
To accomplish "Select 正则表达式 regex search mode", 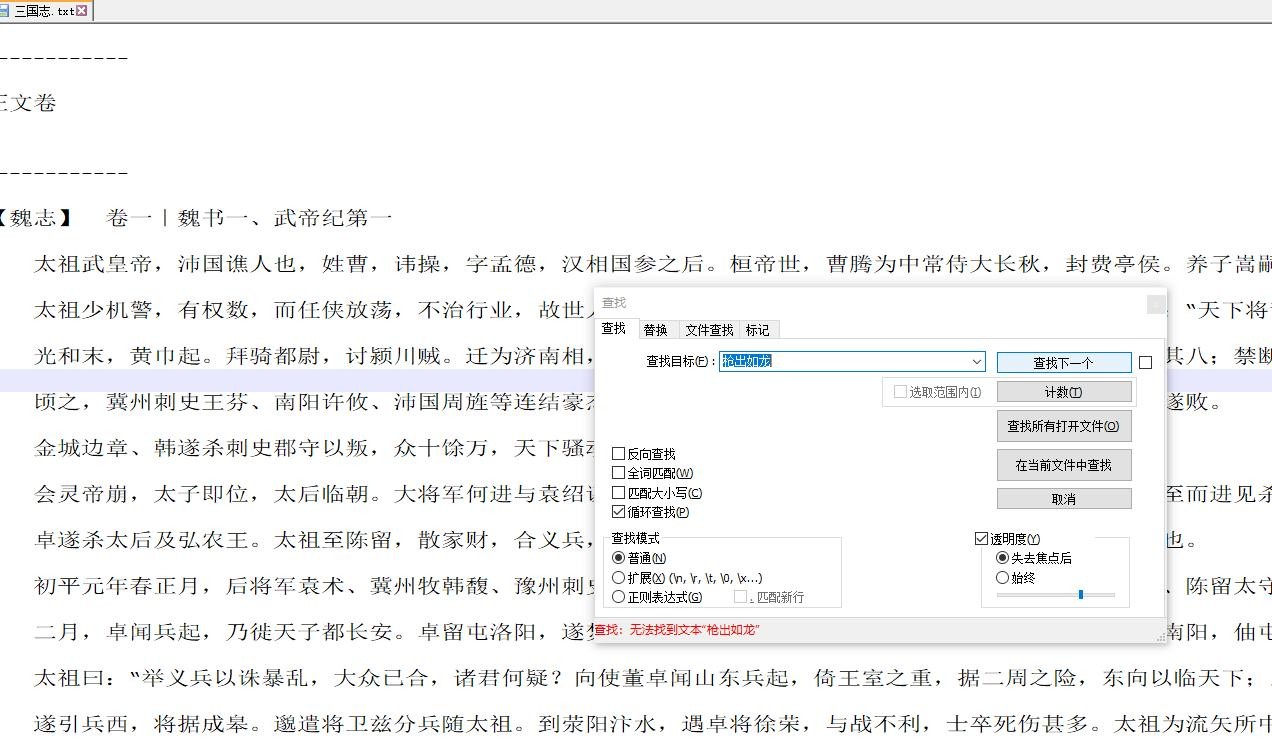I will pos(619,597).
